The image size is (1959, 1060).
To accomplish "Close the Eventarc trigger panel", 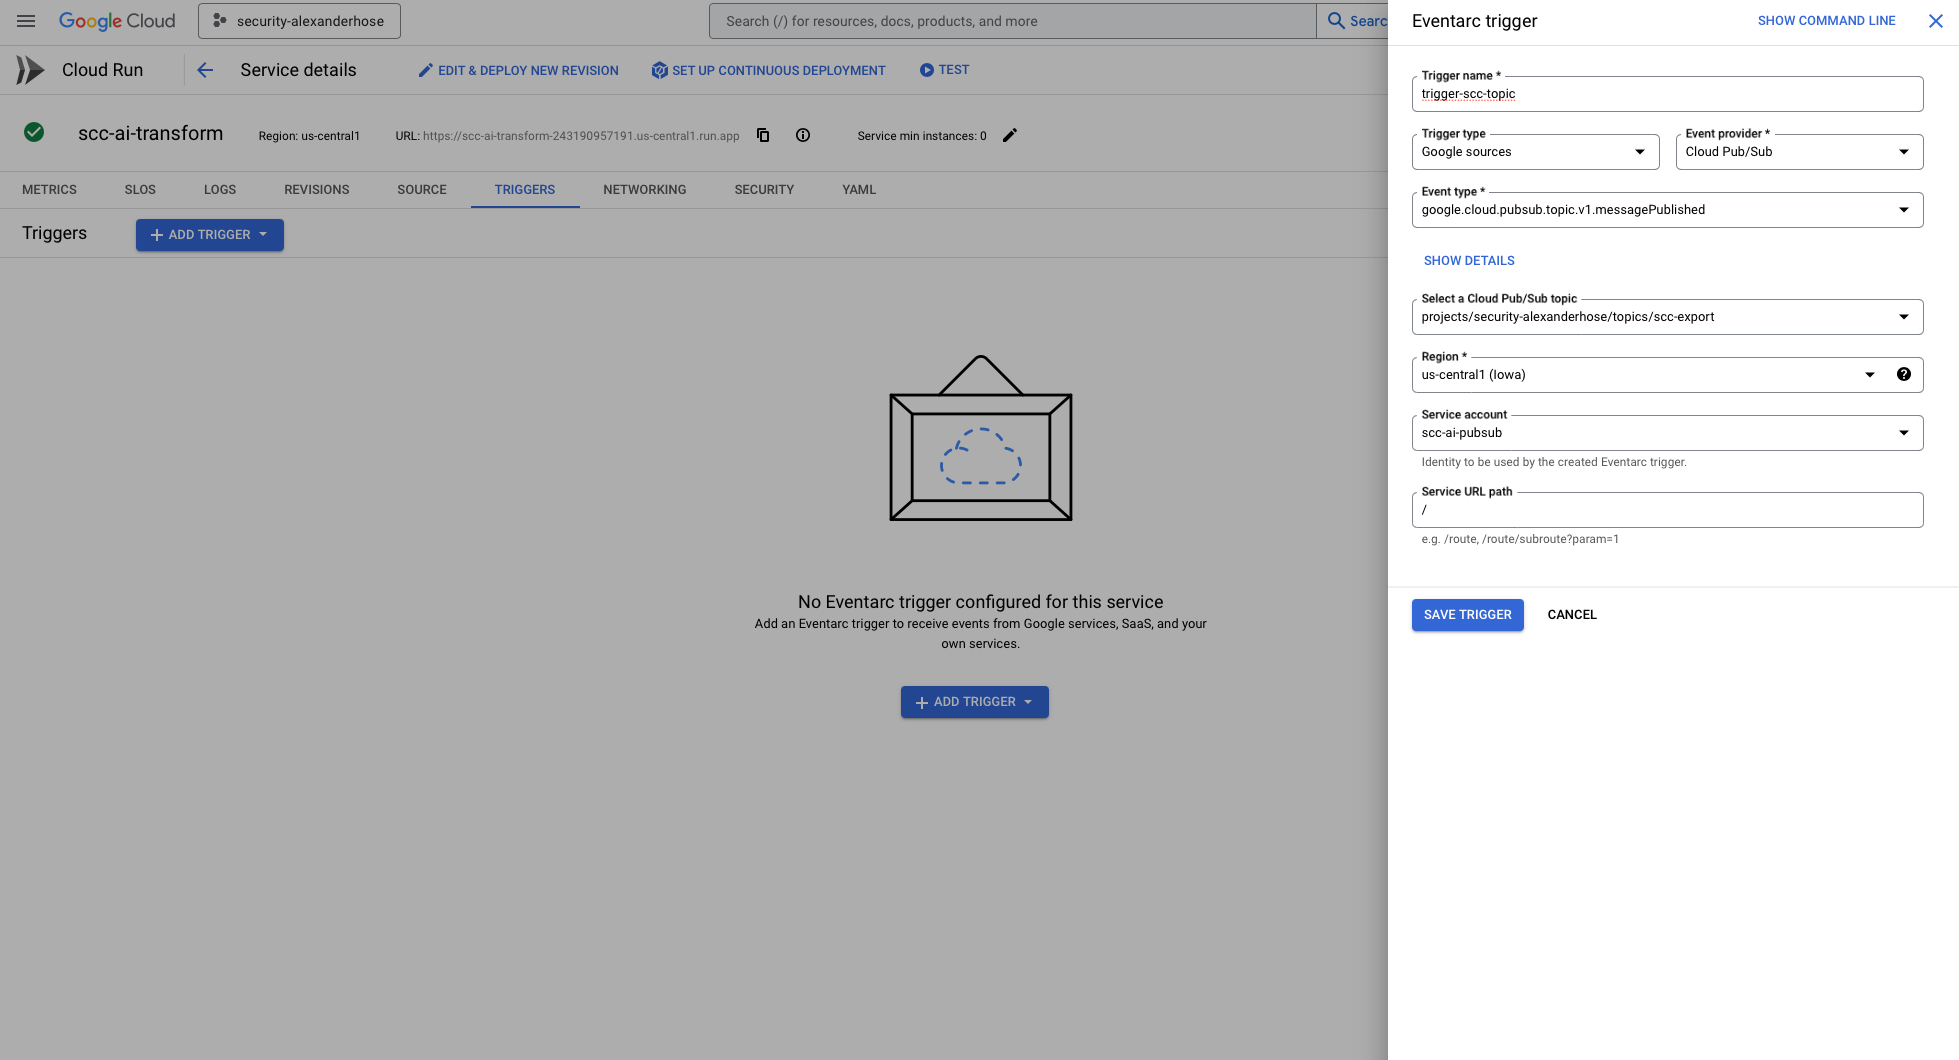I will tap(1936, 21).
